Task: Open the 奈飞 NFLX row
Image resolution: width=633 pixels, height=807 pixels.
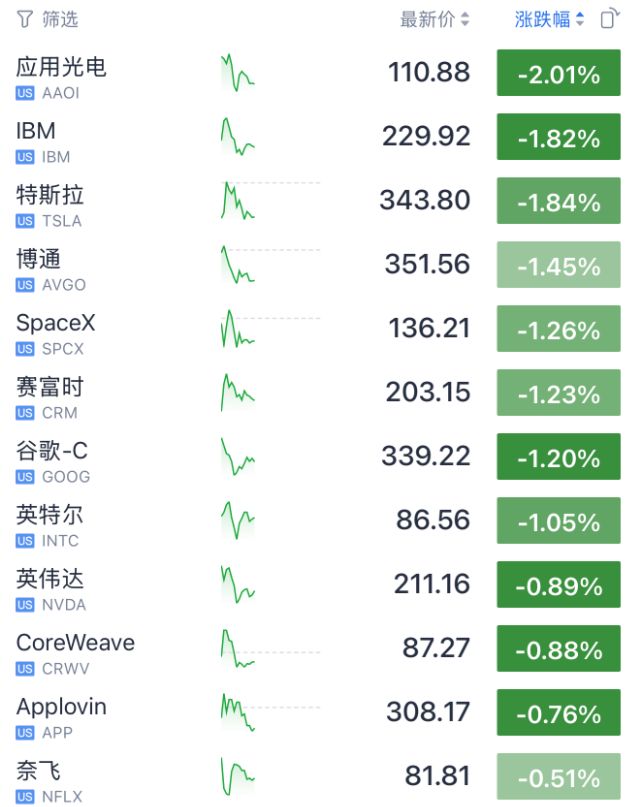Action: [x=316, y=776]
